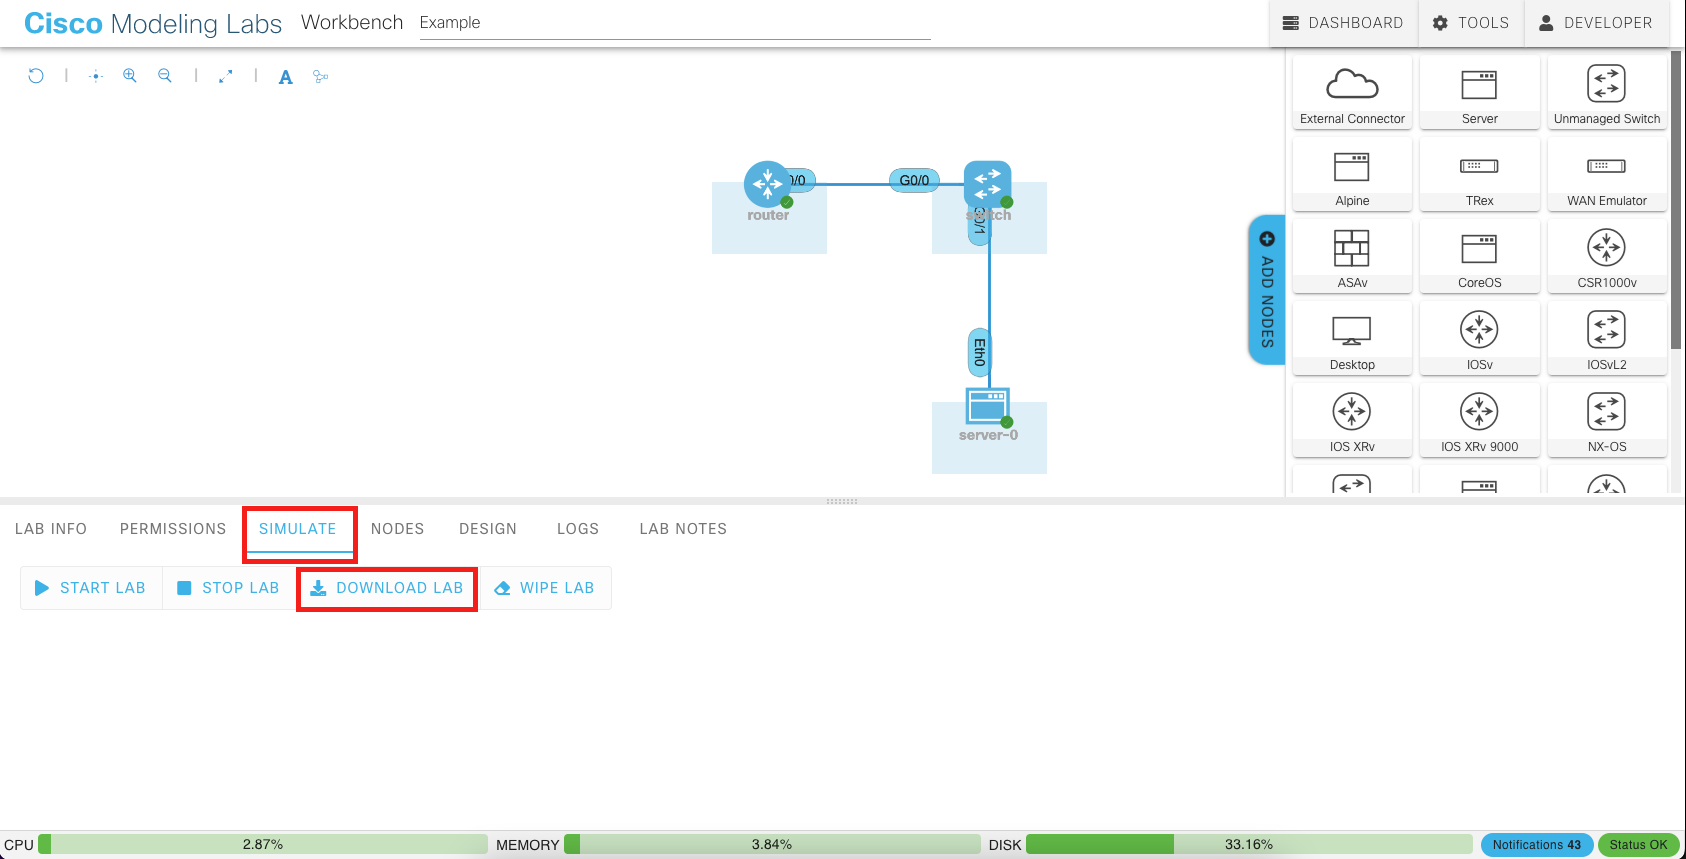The height and width of the screenshot is (859, 1686).
Task: Edit the lab title field 'Example'
Action: click(x=675, y=23)
